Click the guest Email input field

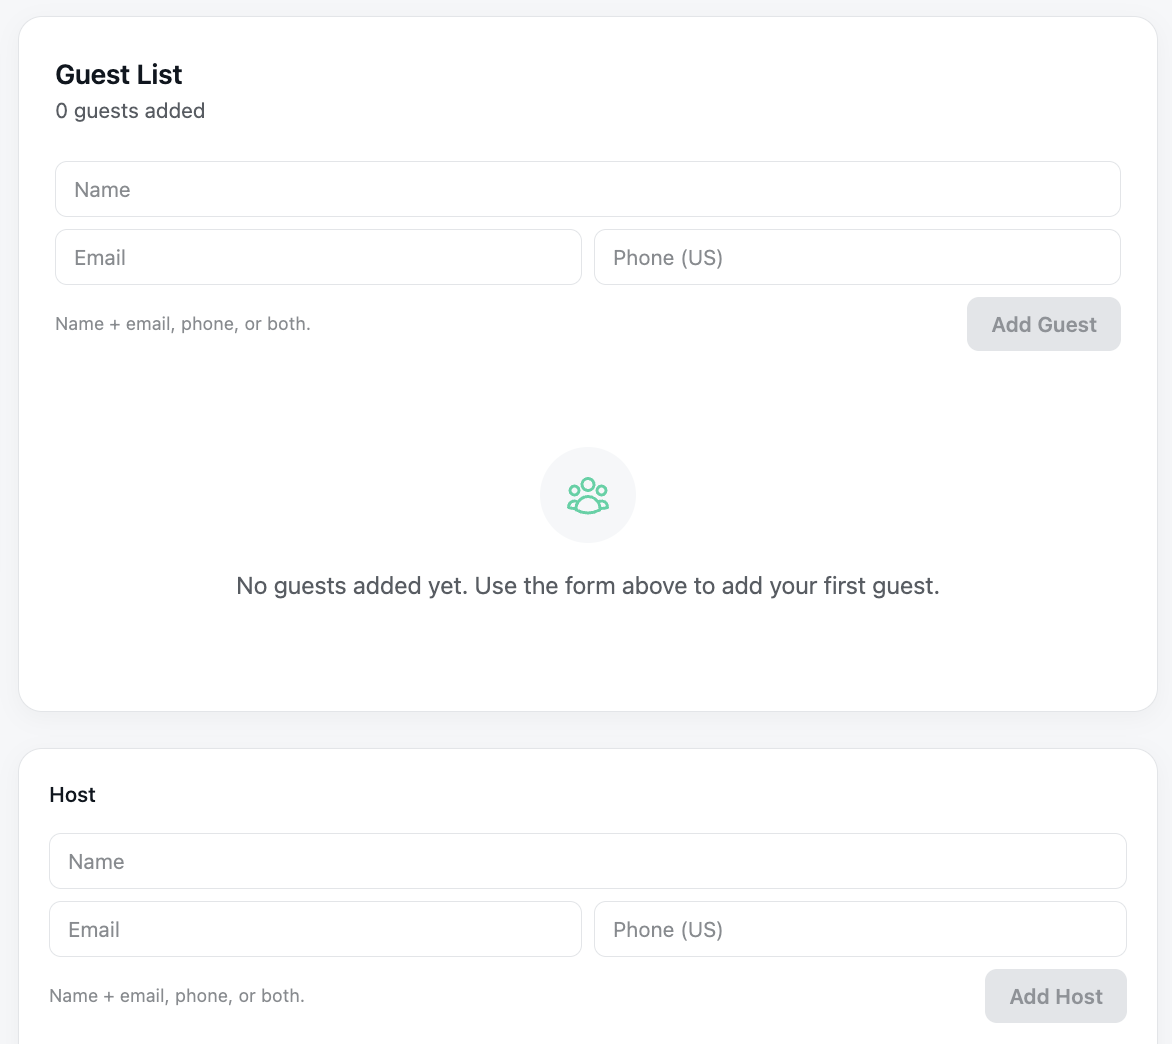click(318, 258)
